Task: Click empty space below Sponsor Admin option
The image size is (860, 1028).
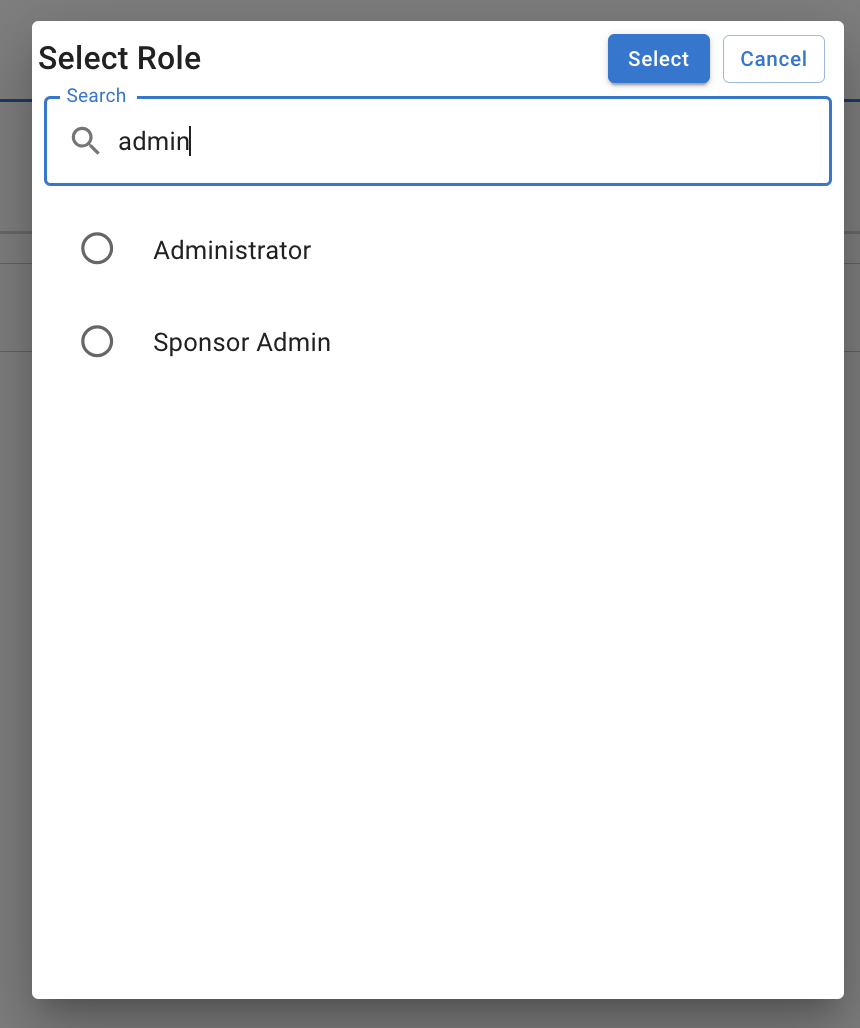Action: coord(437,650)
